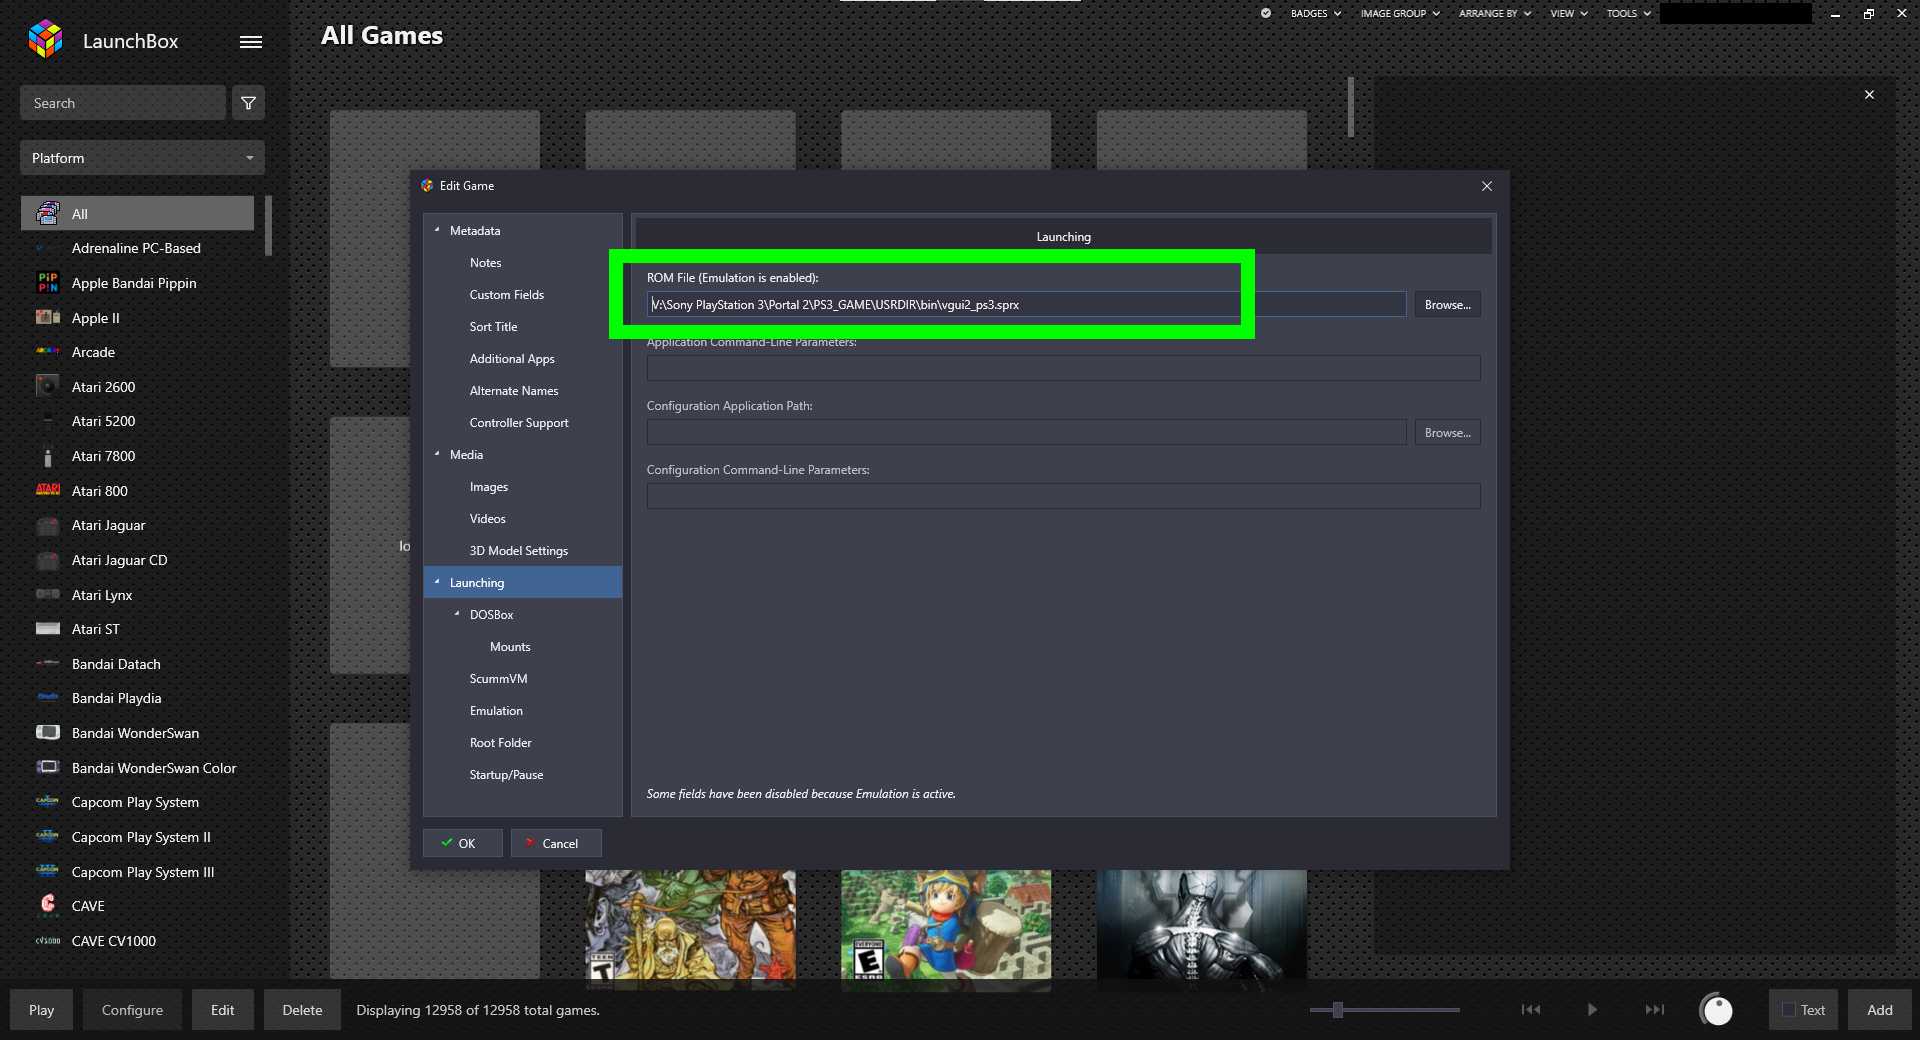Skip to next track in music controls
Image resolution: width=1920 pixels, height=1040 pixels.
(x=1655, y=1010)
